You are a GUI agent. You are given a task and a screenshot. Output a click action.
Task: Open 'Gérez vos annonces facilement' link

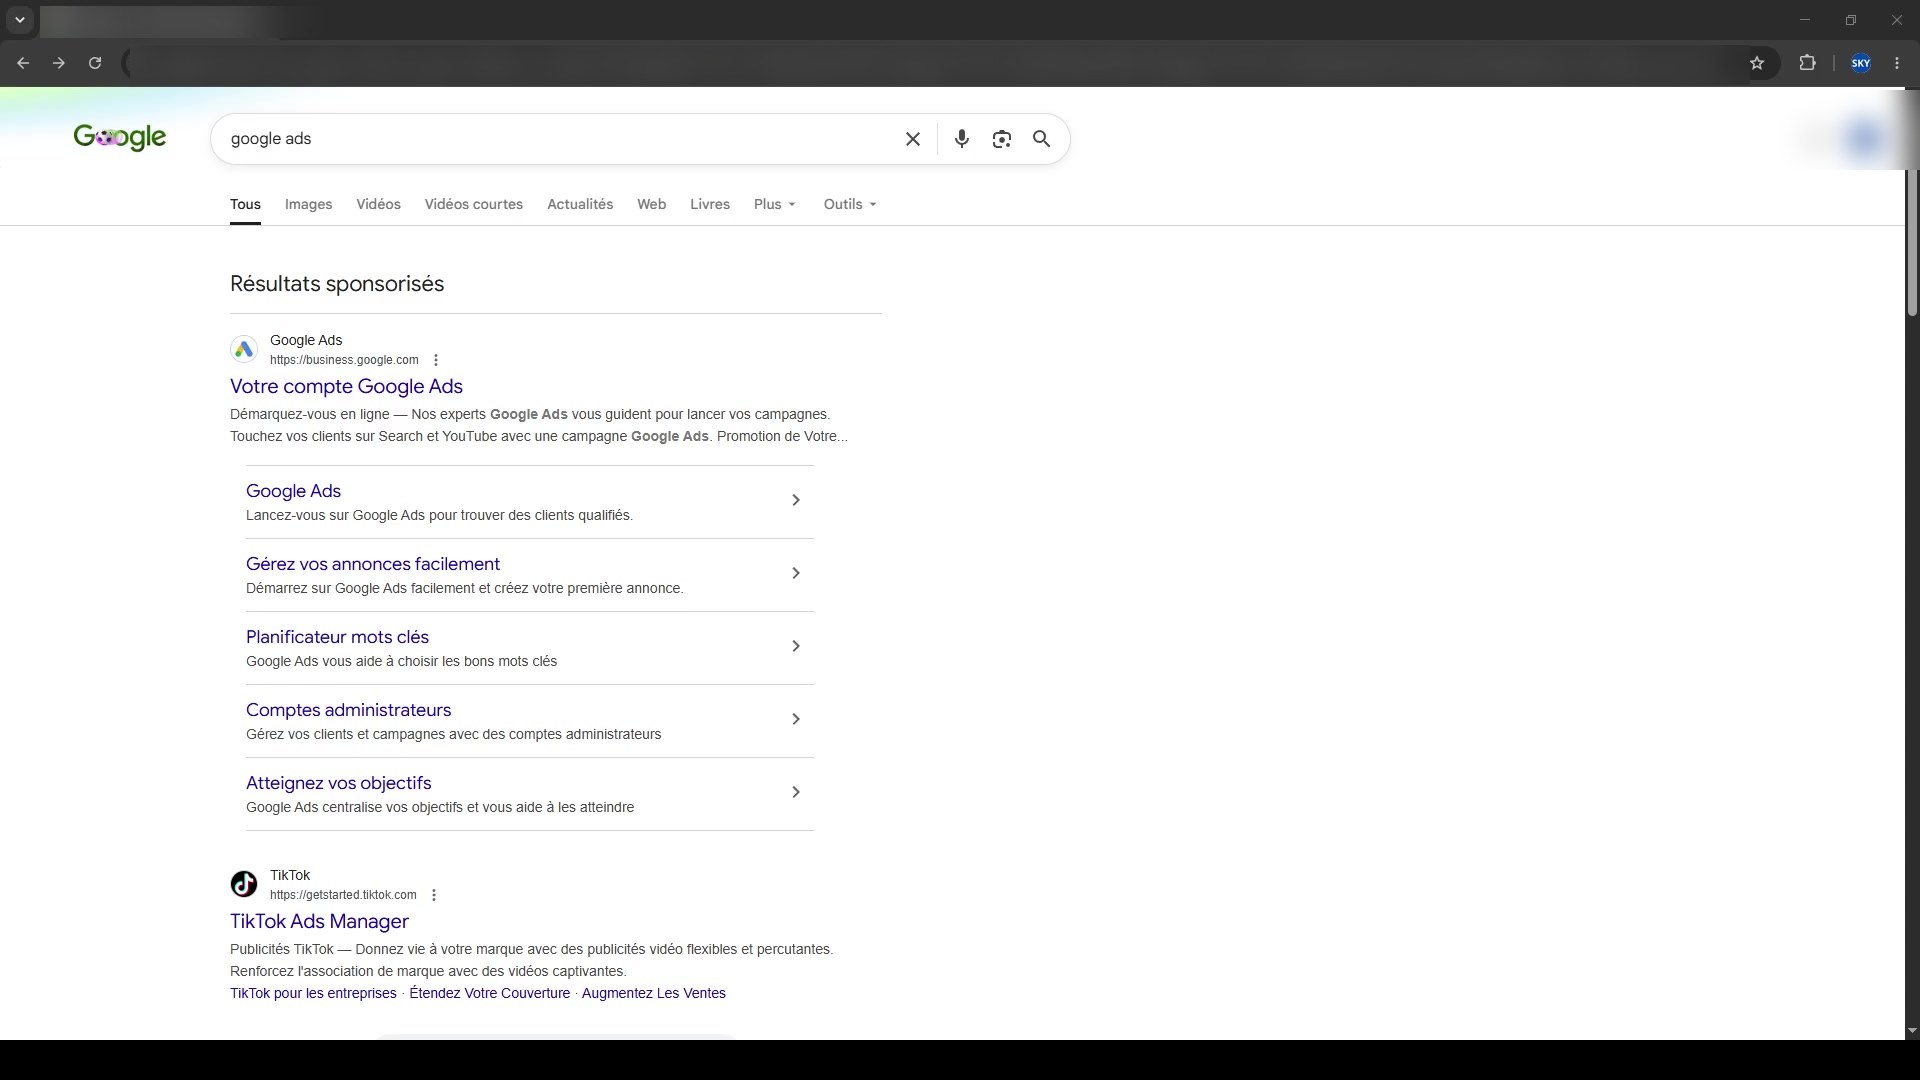pyautogui.click(x=373, y=564)
